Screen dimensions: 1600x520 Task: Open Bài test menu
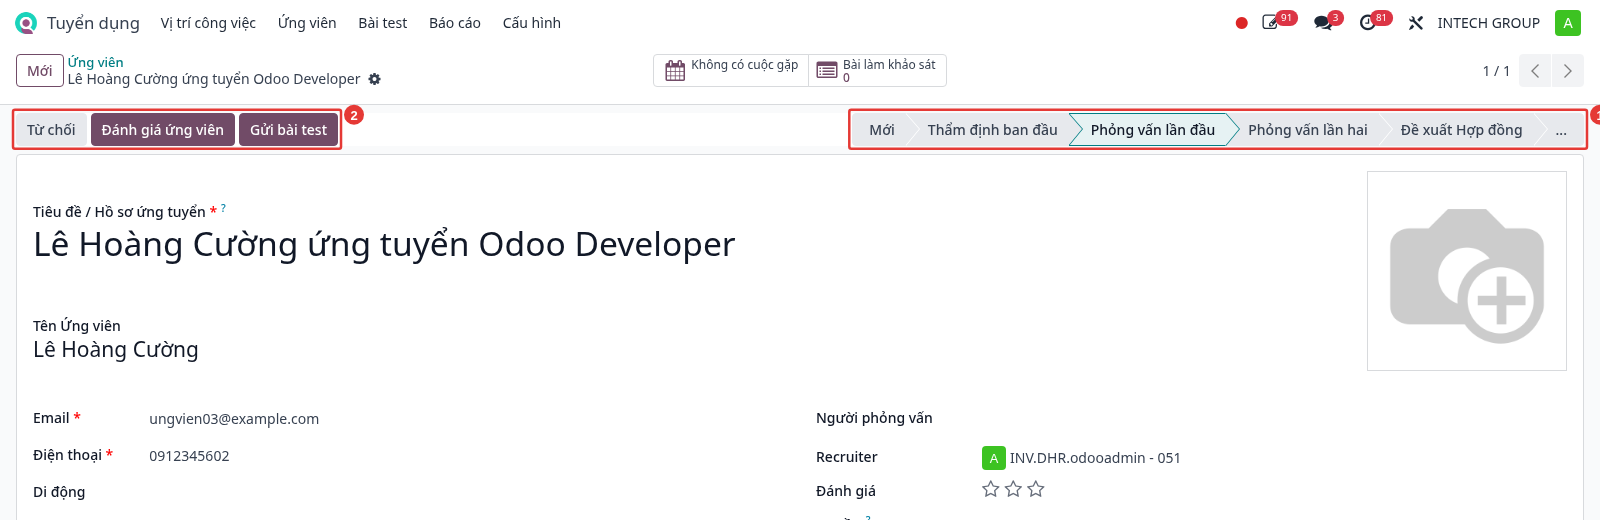383,23
